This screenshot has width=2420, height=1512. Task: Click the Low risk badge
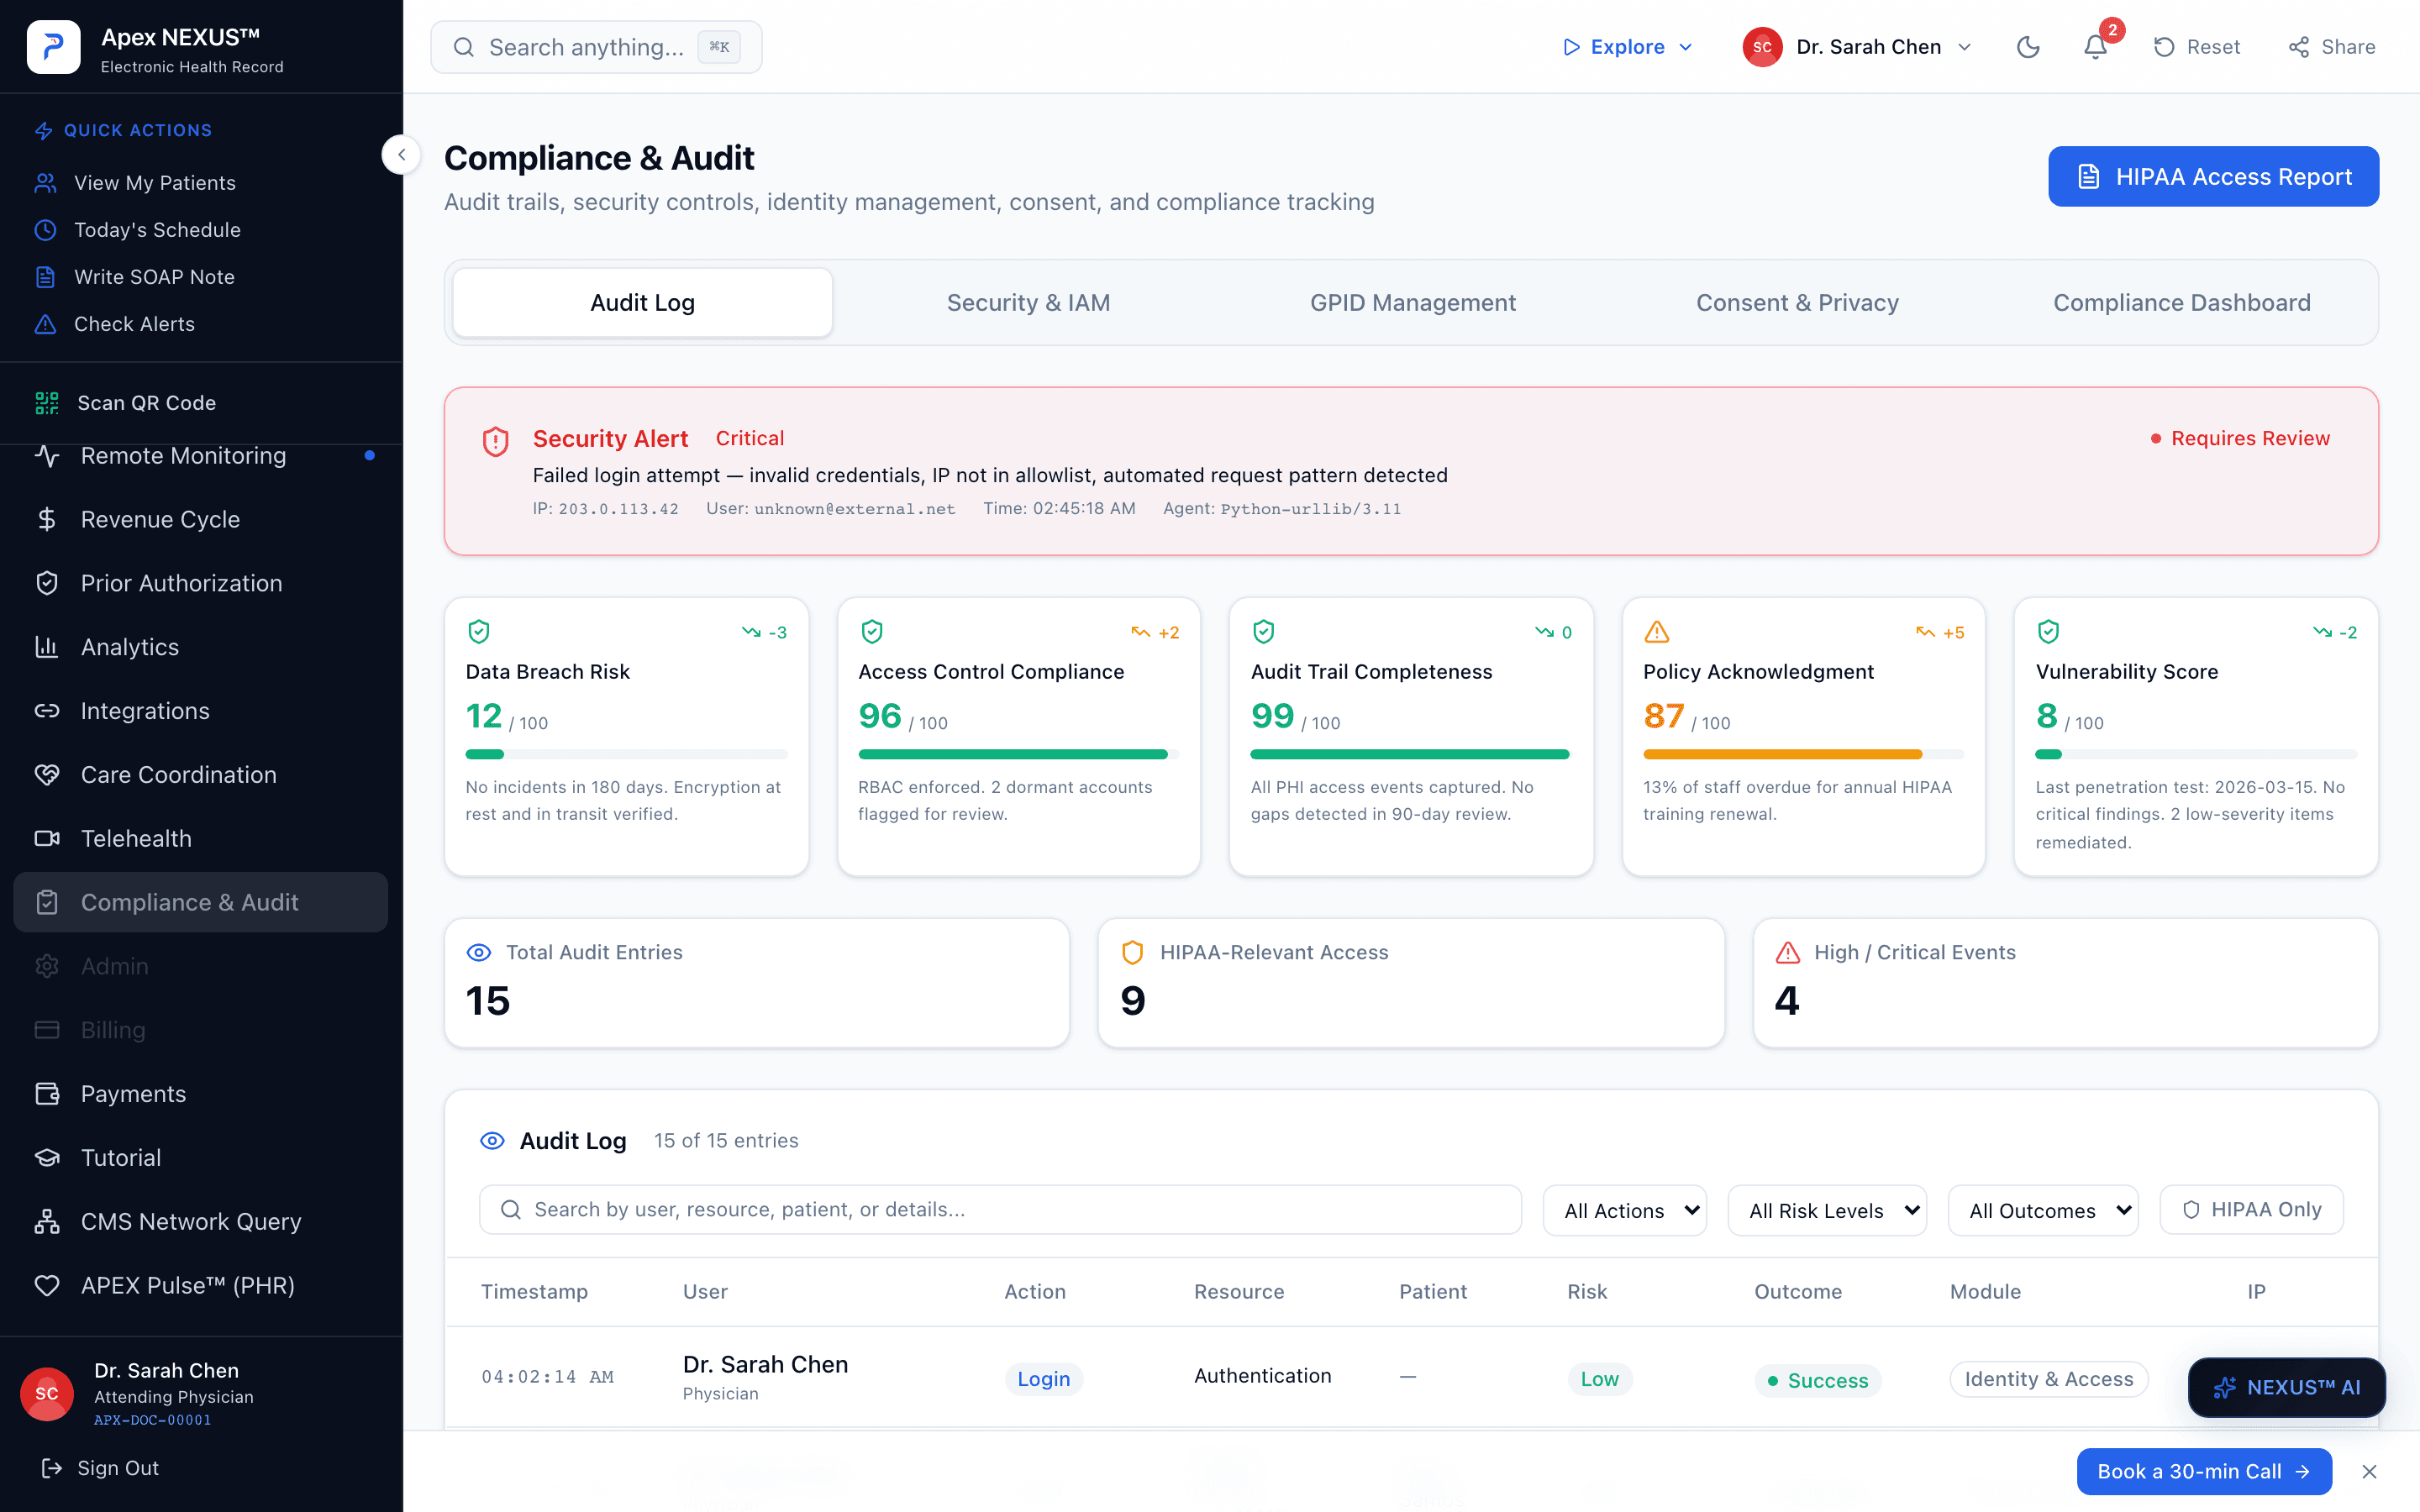(1599, 1379)
